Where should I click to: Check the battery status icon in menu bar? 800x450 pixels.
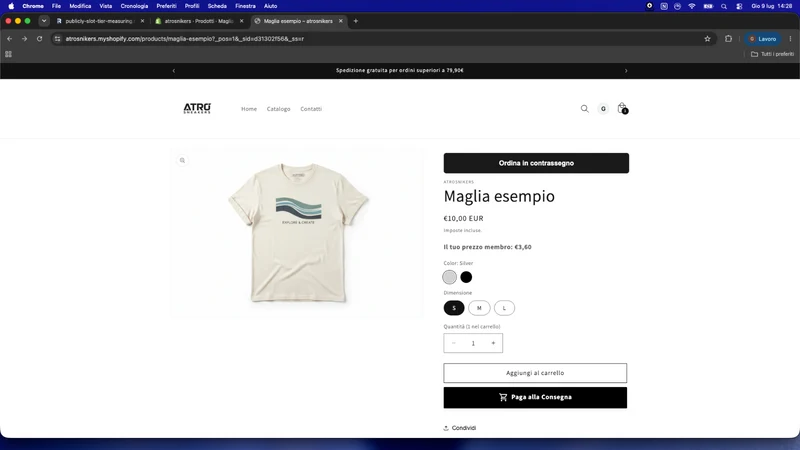[x=708, y=6]
